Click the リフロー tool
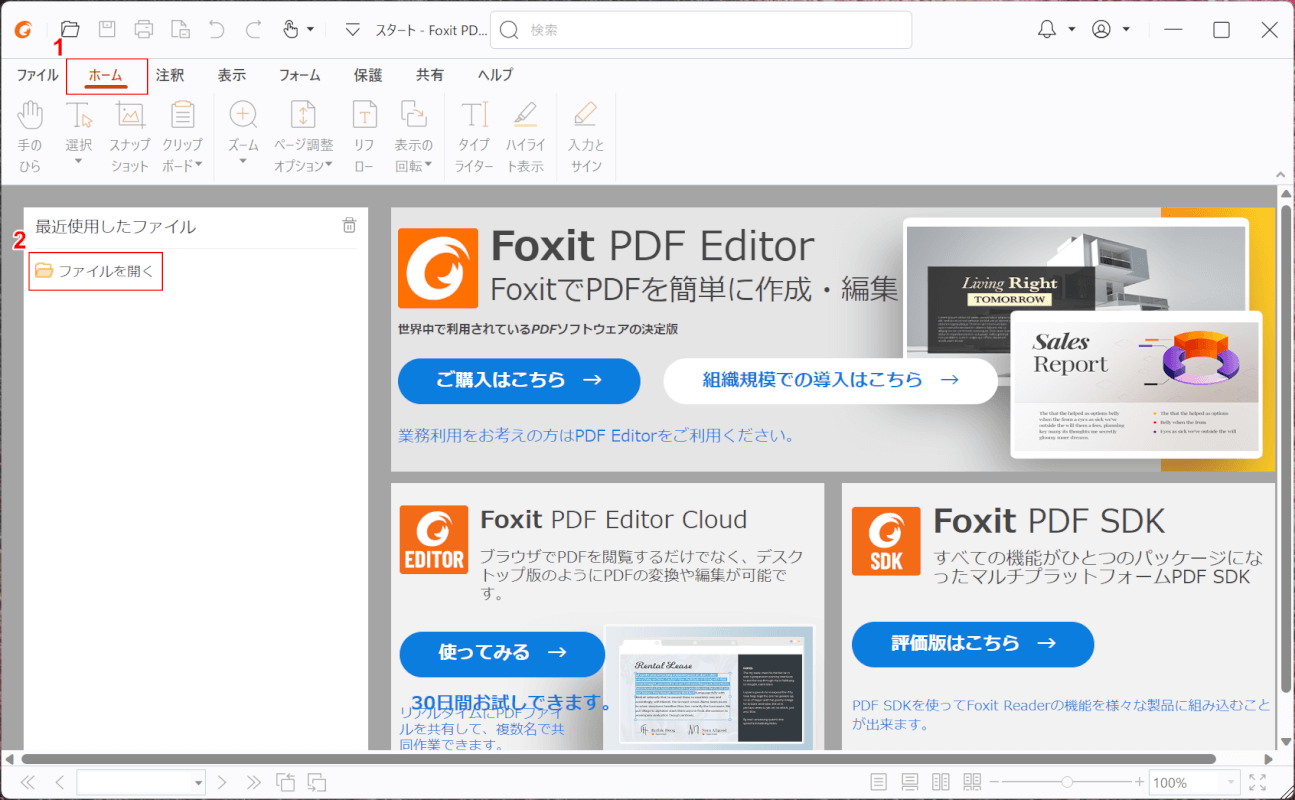 364,137
